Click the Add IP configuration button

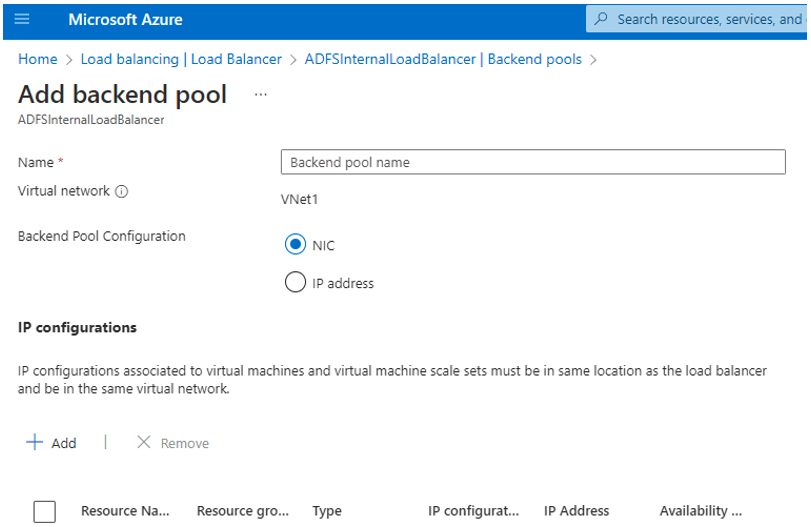tap(51, 443)
